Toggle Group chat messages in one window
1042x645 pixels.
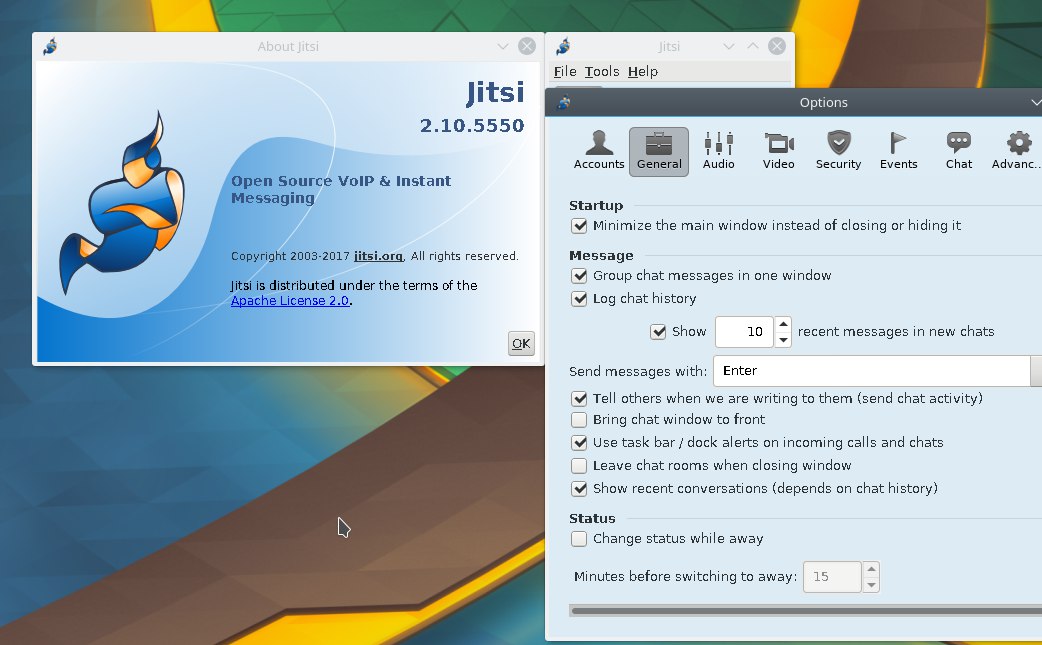click(579, 276)
